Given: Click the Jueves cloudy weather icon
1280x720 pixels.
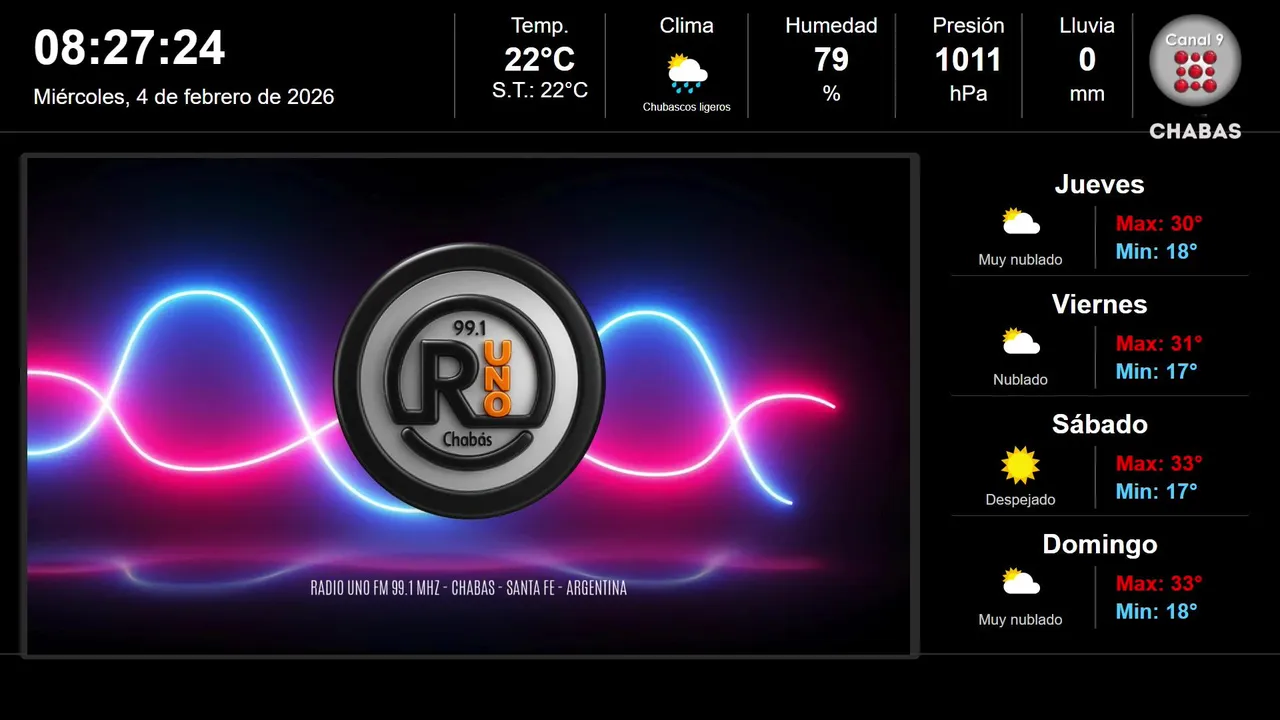Looking at the screenshot, I should coord(1021,222).
